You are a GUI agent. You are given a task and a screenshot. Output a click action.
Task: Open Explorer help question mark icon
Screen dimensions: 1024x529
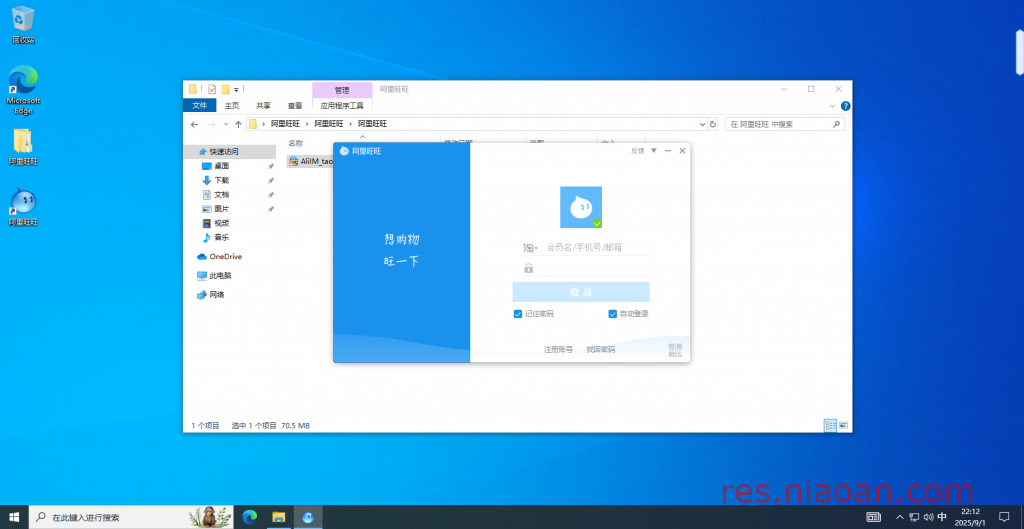(845, 106)
